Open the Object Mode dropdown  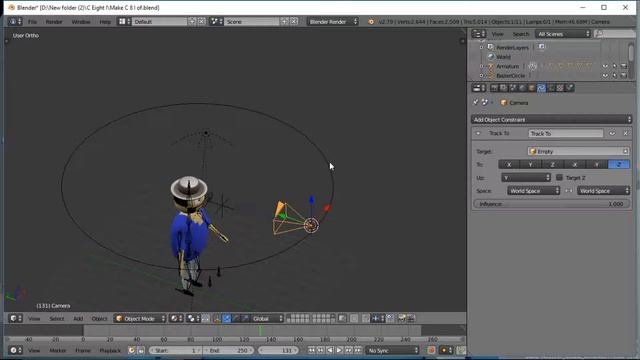[x=140, y=318]
